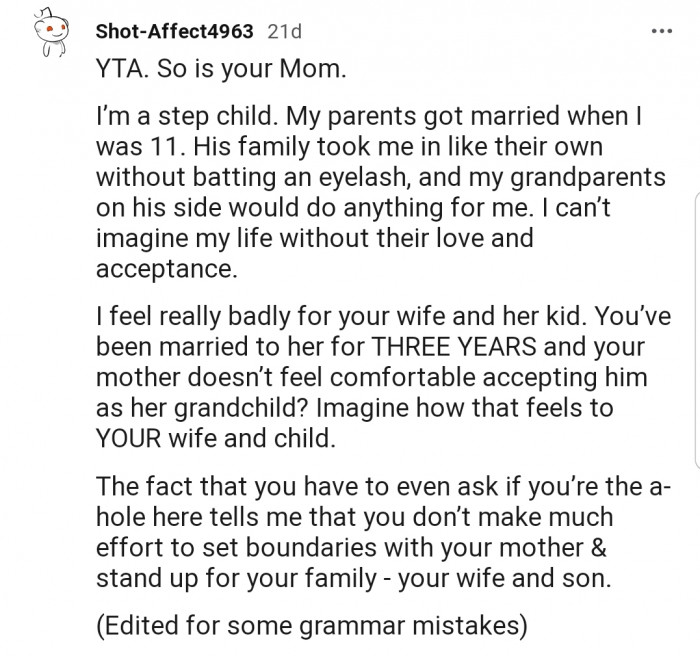The height and width of the screenshot is (656, 700).
Task: Click the word "grandchild?"
Action: (x=240, y=408)
